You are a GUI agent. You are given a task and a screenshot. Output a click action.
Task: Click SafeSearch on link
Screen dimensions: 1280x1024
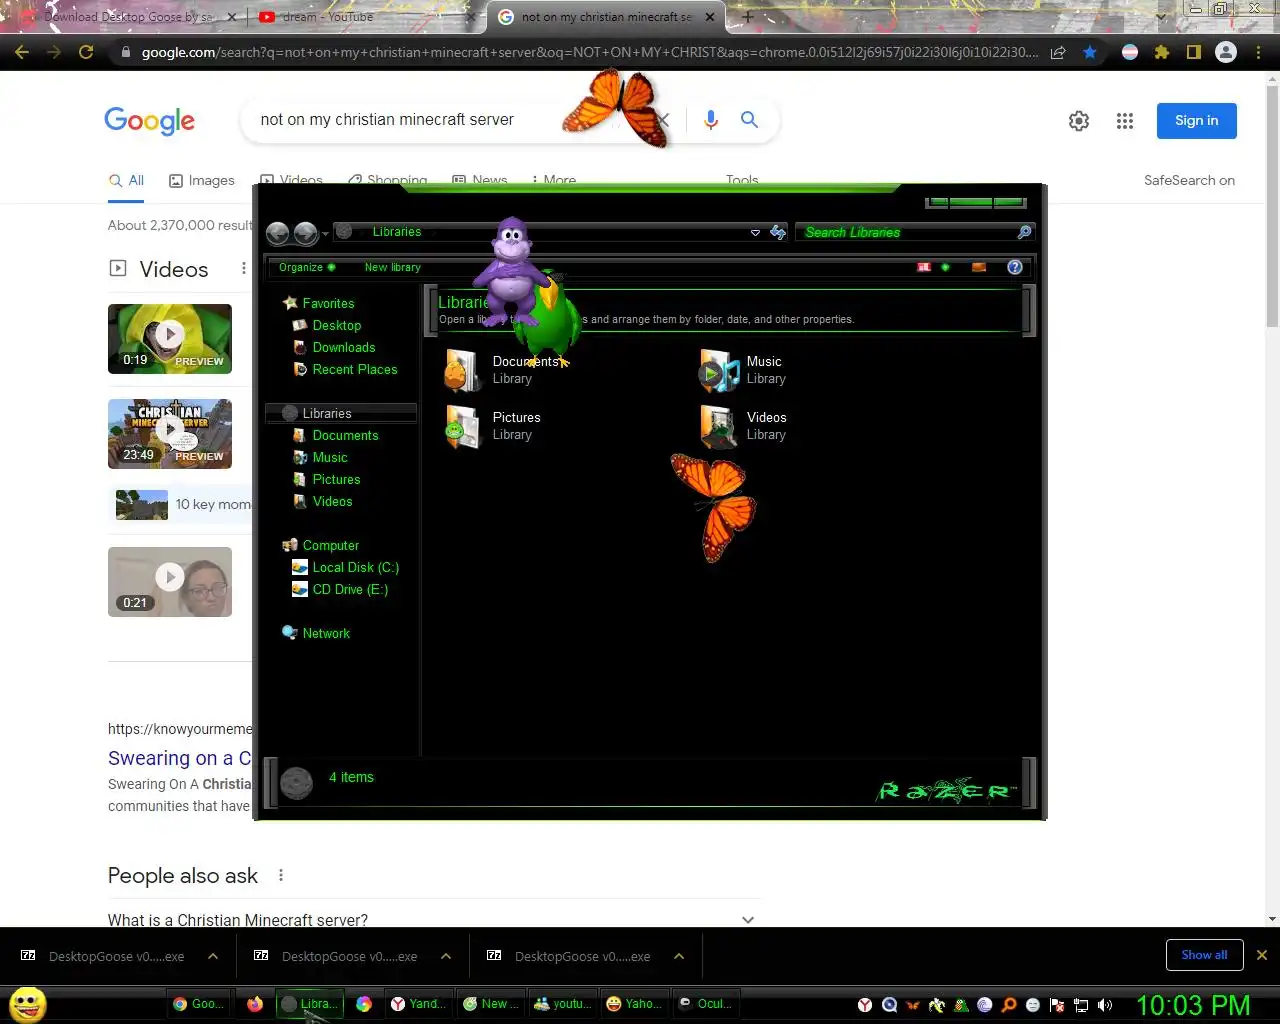click(1189, 181)
